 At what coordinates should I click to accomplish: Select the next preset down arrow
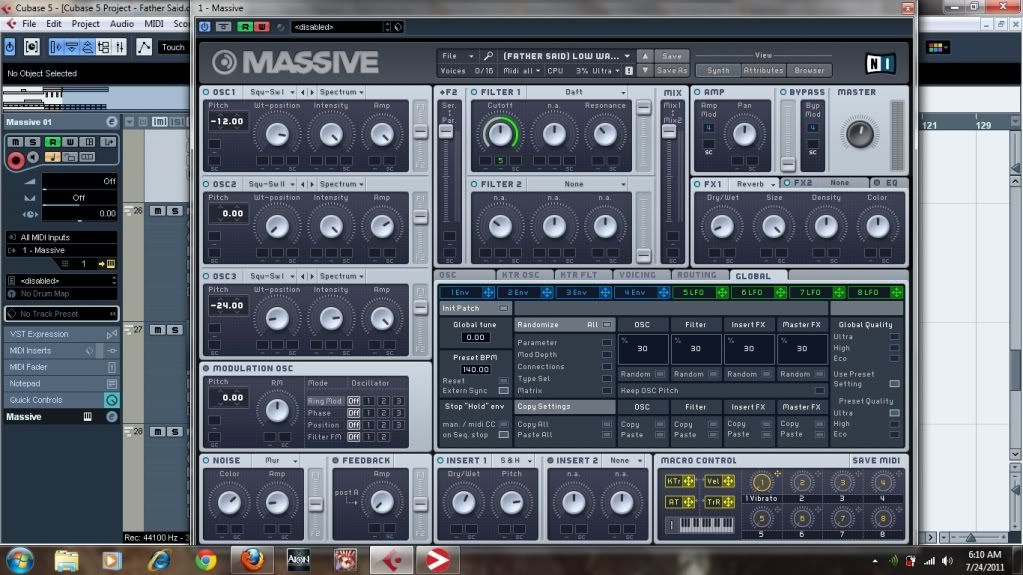tap(645, 70)
